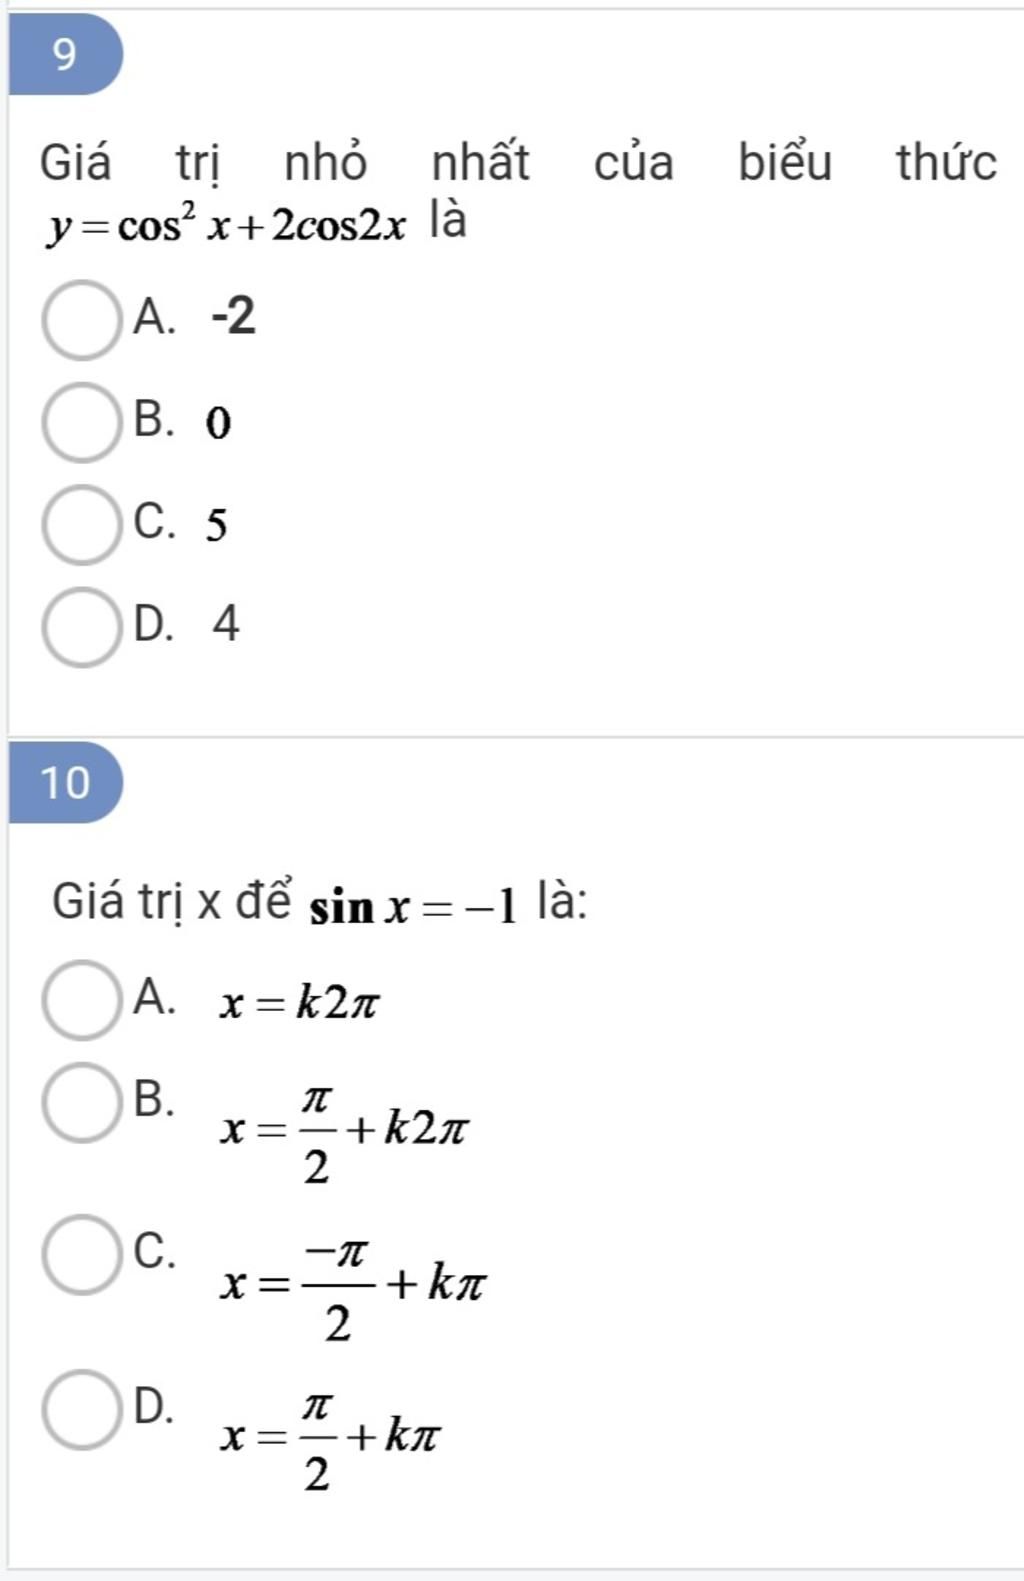Click the answer value 0 in question 9
The image size is (1024, 1581).
point(219,423)
